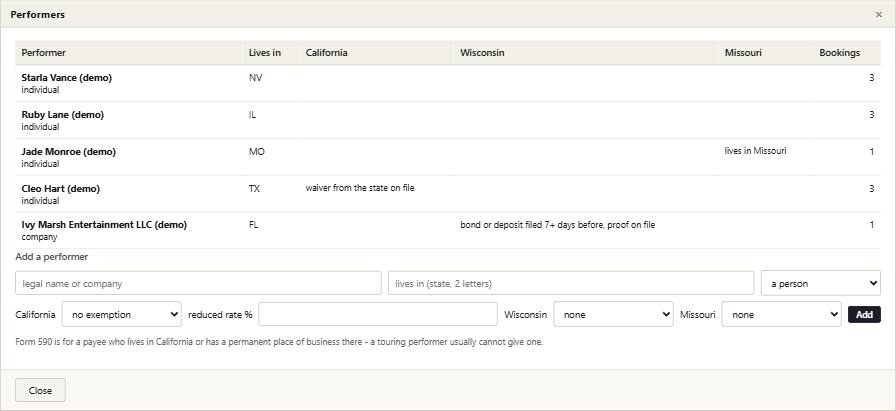
Task: Click the 'Add a performer' heading
Action: coord(51,257)
